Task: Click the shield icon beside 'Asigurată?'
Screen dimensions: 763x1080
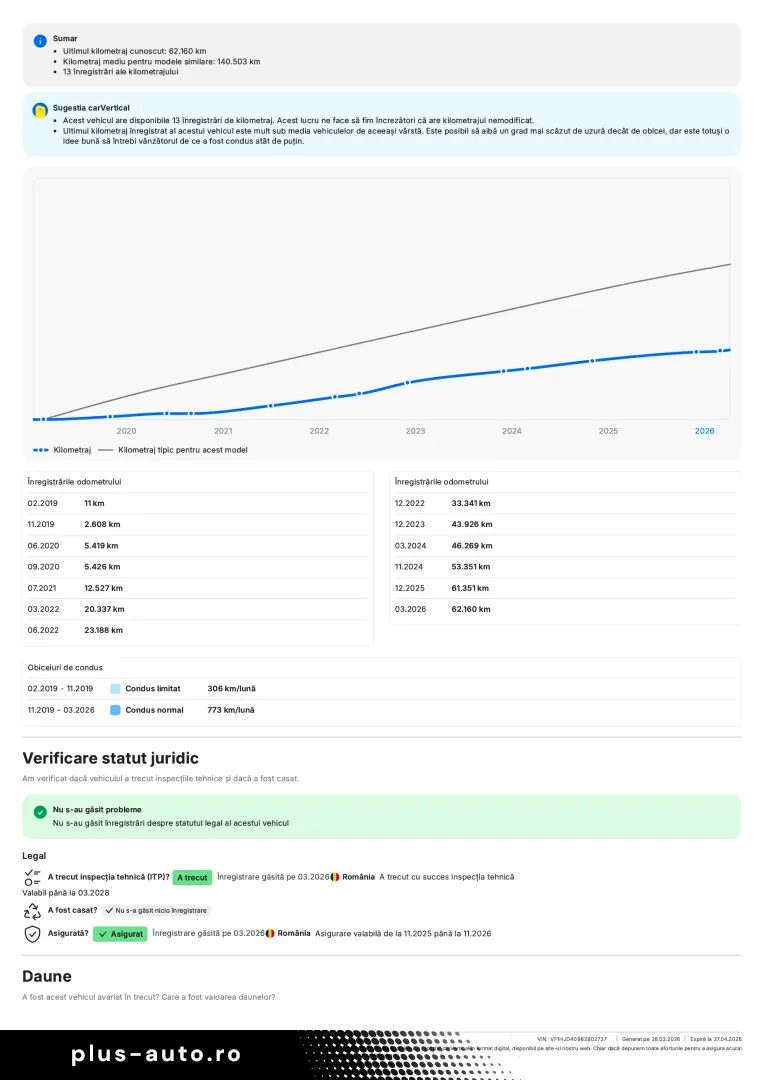Action: tap(32, 933)
